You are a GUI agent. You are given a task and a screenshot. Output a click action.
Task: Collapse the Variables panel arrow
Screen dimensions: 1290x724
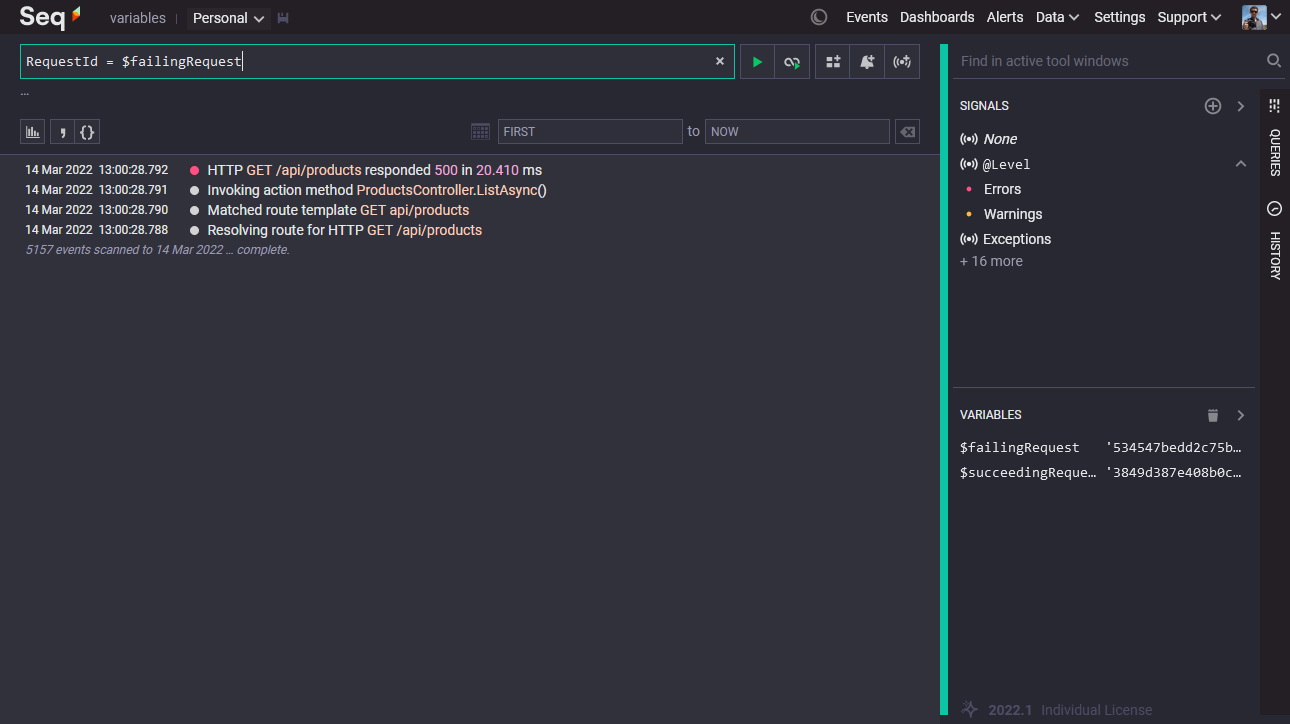[1241, 415]
